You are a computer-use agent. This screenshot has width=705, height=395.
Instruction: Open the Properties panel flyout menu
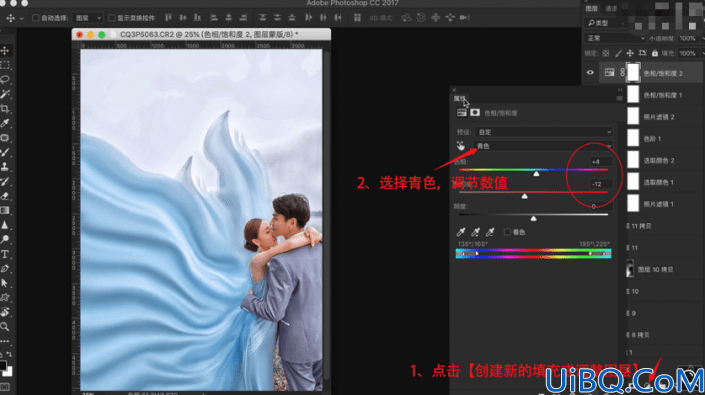[x=620, y=98]
